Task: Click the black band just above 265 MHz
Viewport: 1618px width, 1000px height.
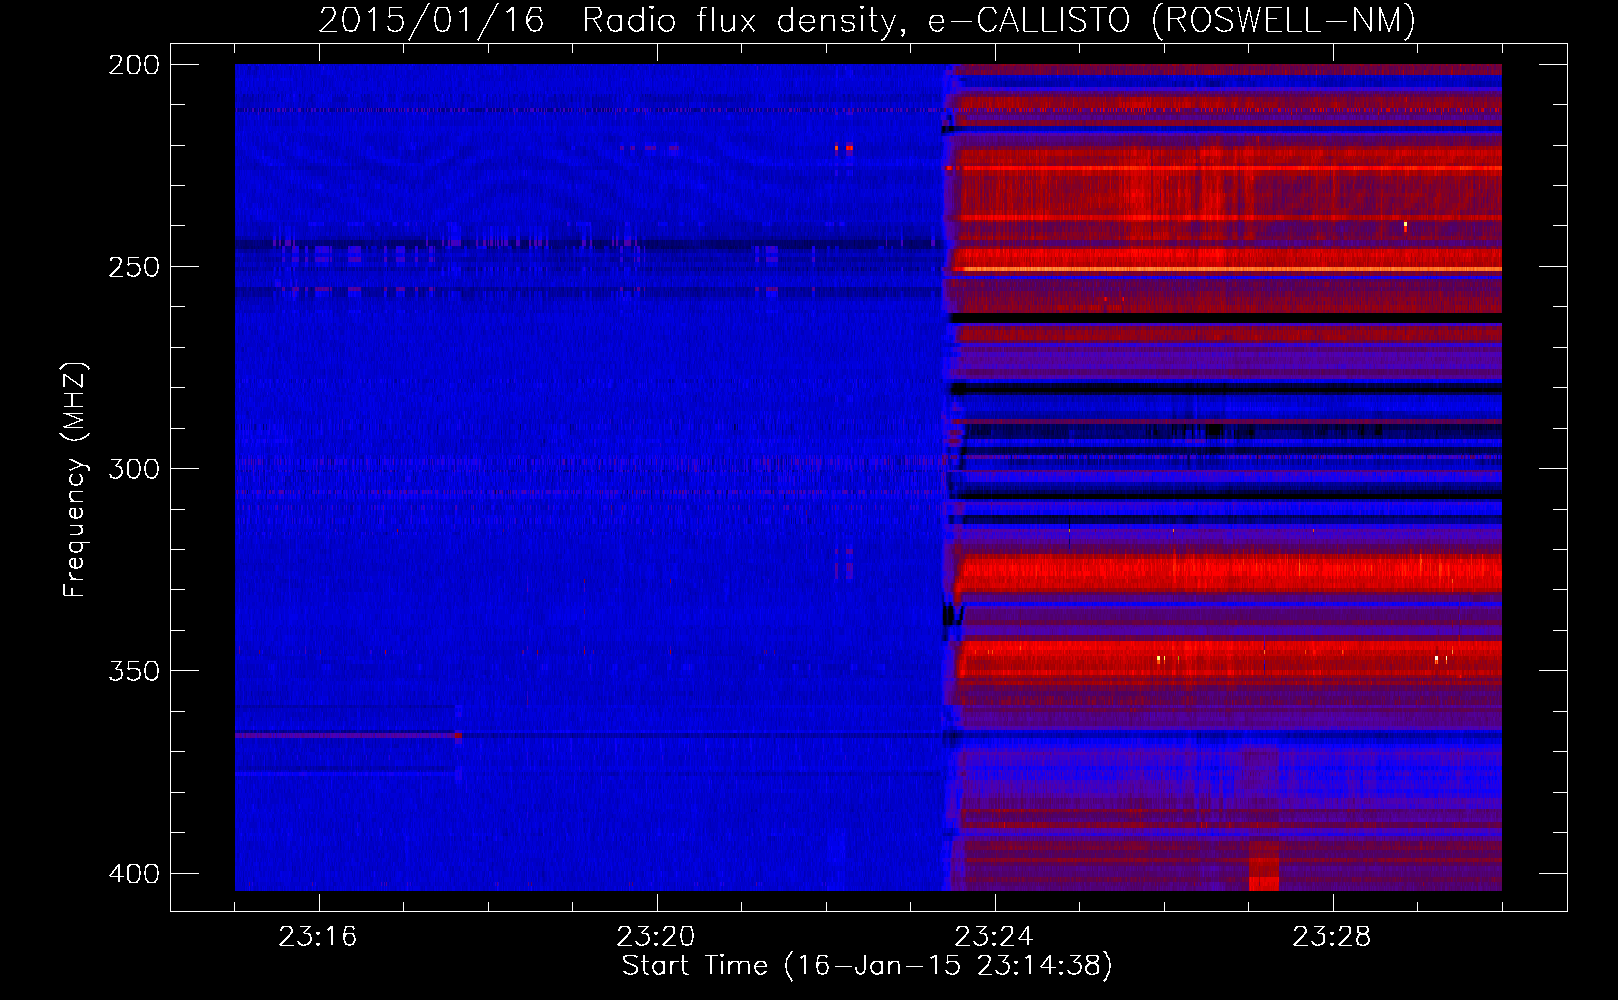Action: (x=1226, y=318)
